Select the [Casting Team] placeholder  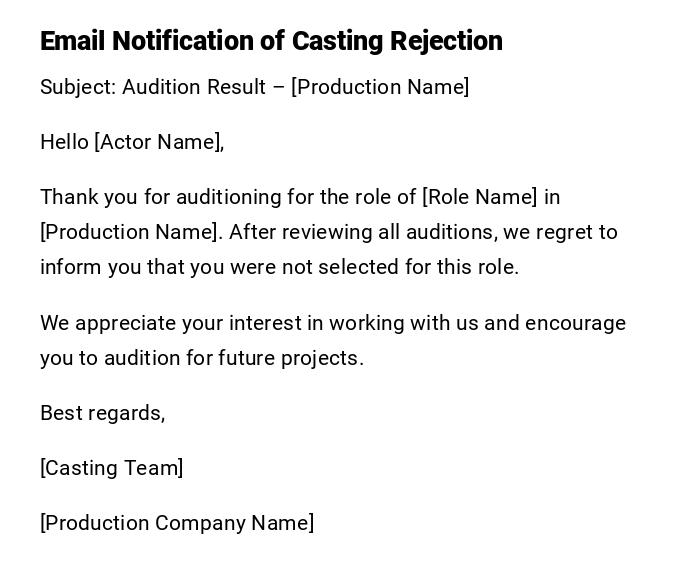pos(111,468)
